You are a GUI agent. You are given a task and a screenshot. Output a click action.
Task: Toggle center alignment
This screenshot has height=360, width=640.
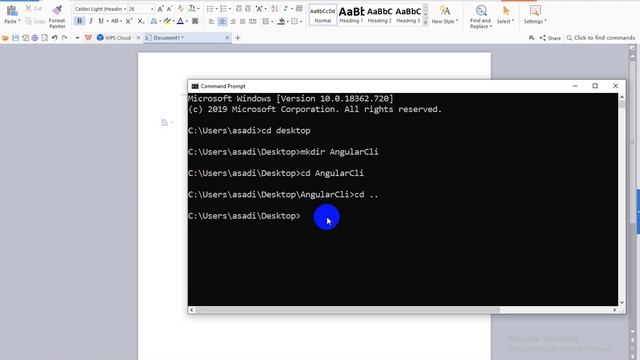pyautogui.click(x=222, y=21)
